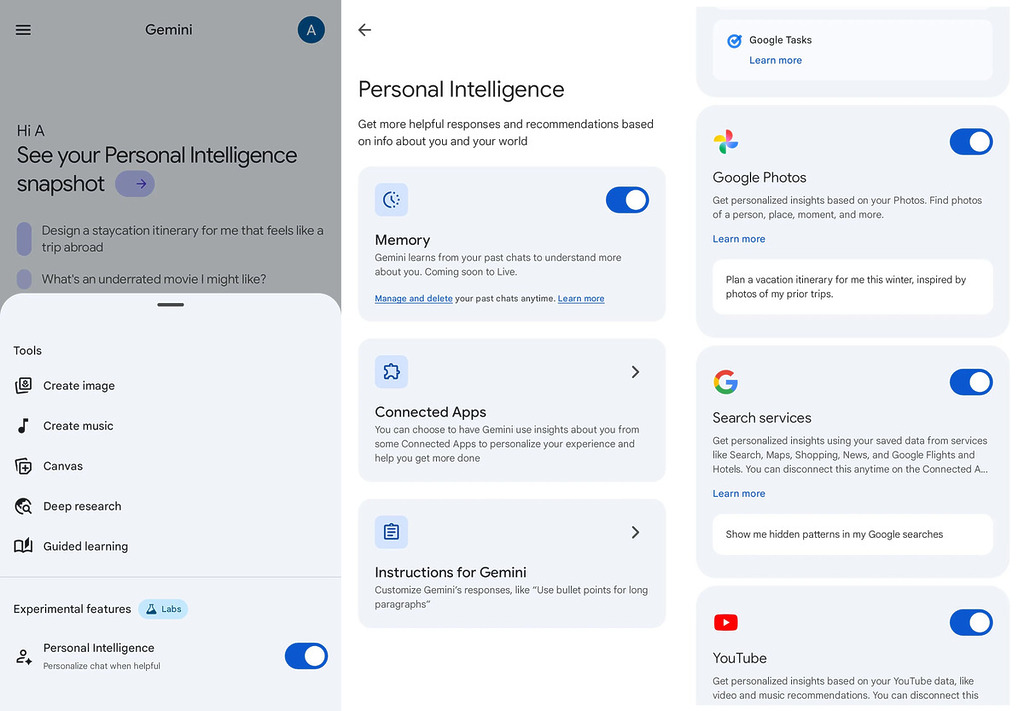Click the Deep research icon
The width and height of the screenshot is (1024, 711).
click(24, 506)
